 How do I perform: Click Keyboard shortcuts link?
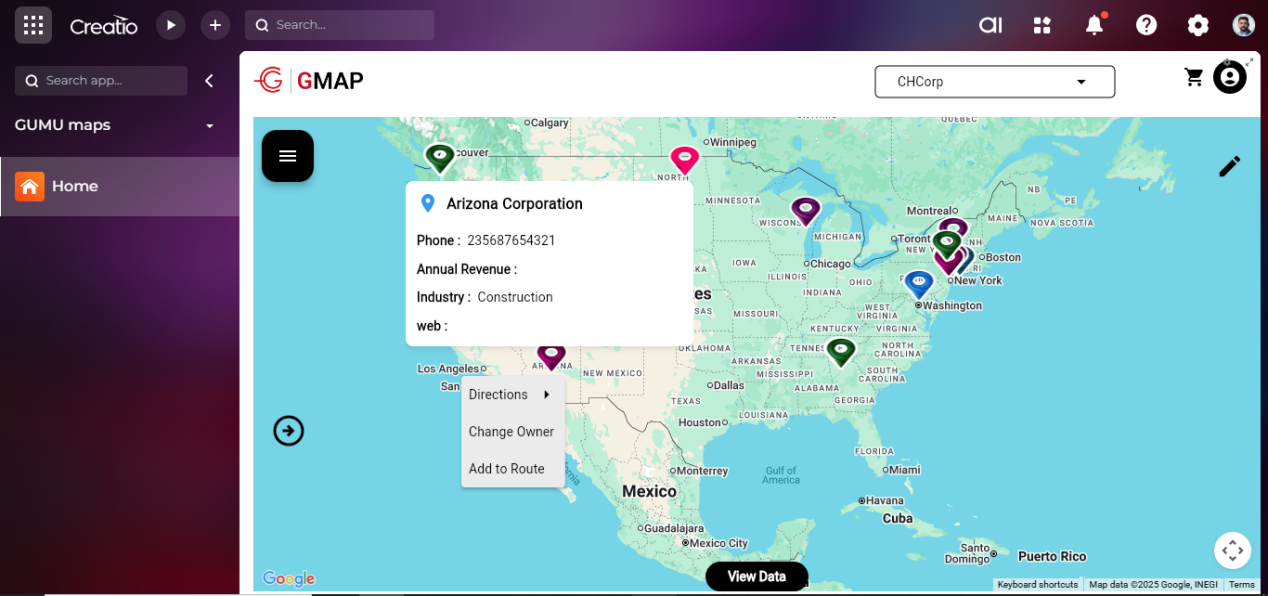pyautogui.click(x=1037, y=585)
